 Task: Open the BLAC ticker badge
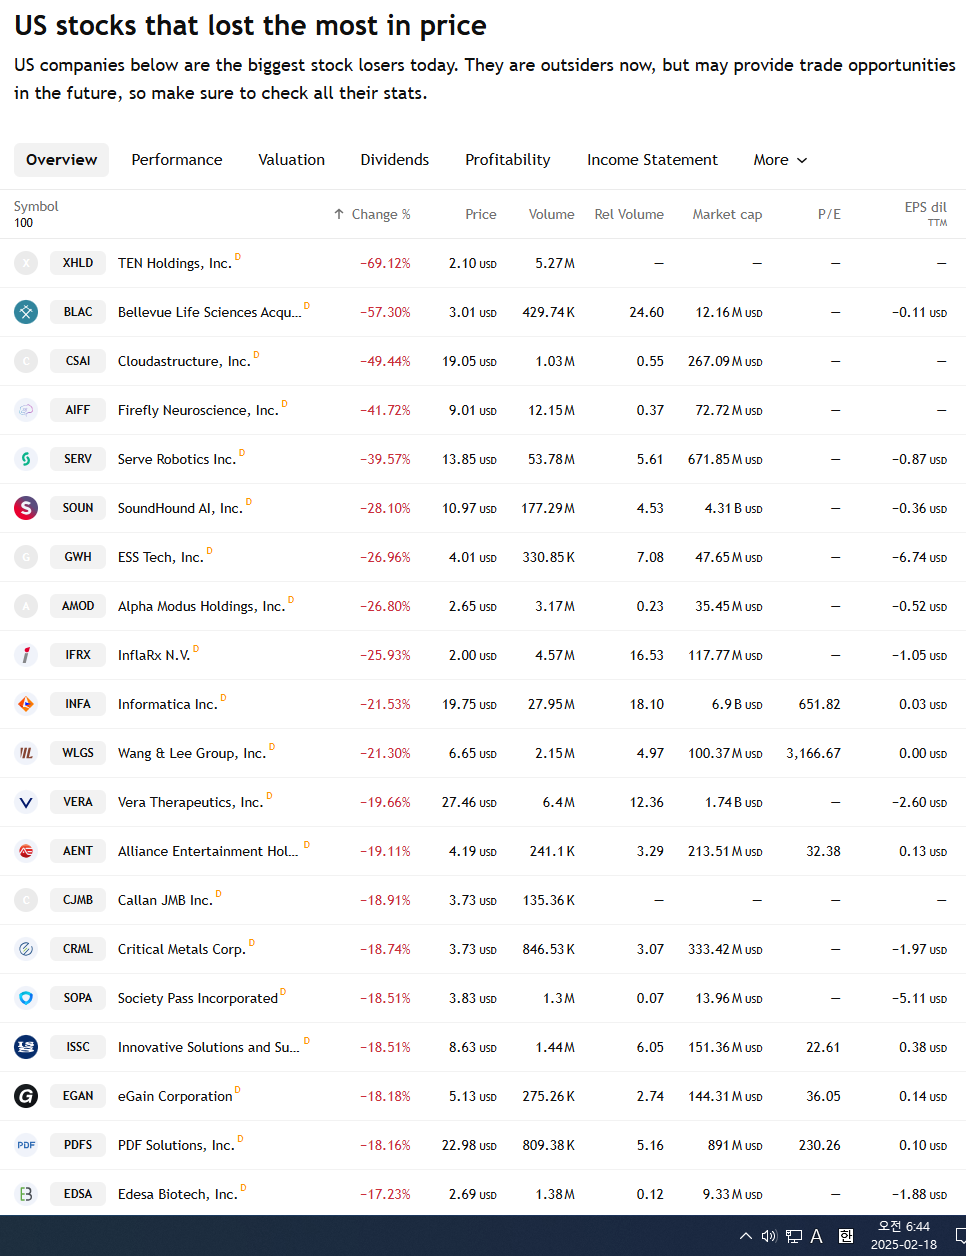coord(78,312)
